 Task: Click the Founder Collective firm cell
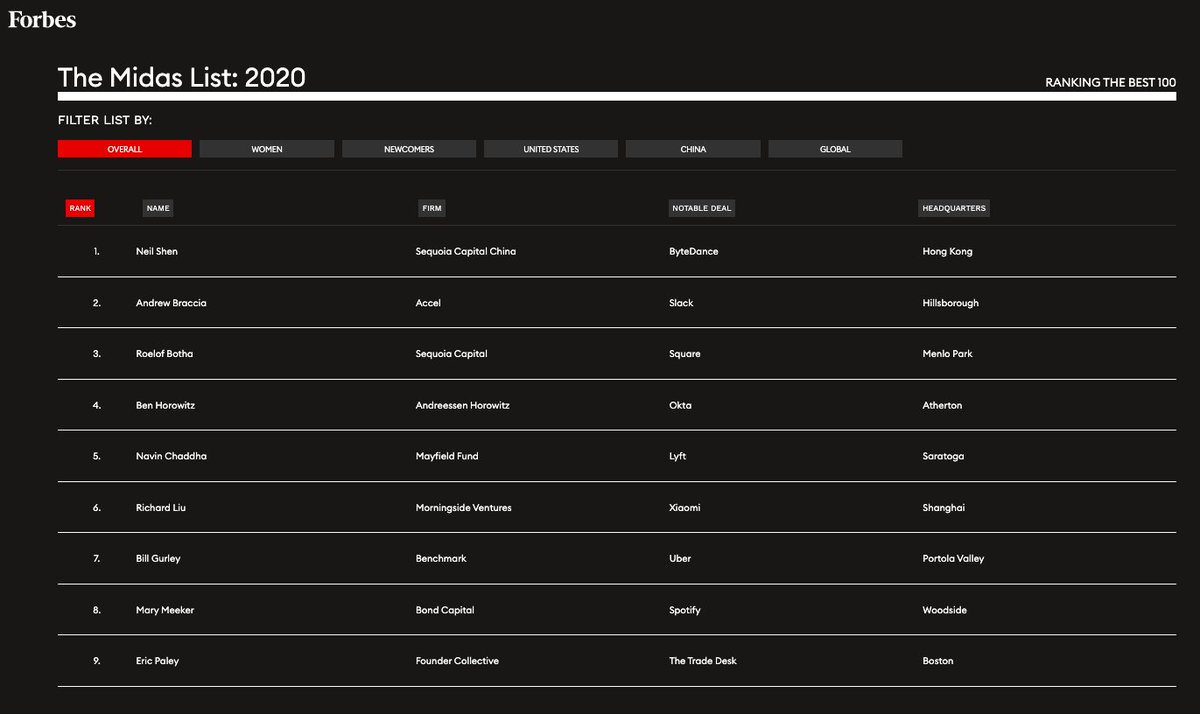pyautogui.click(x=457, y=661)
